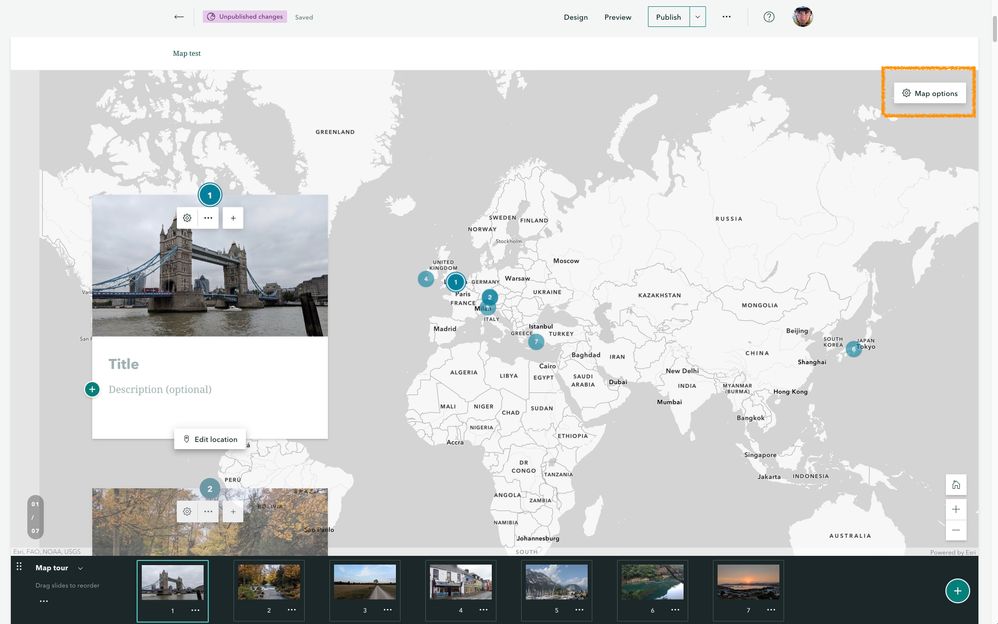Click slide 2 add media plus button
This screenshot has height=624, width=998.
tap(233, 511)
